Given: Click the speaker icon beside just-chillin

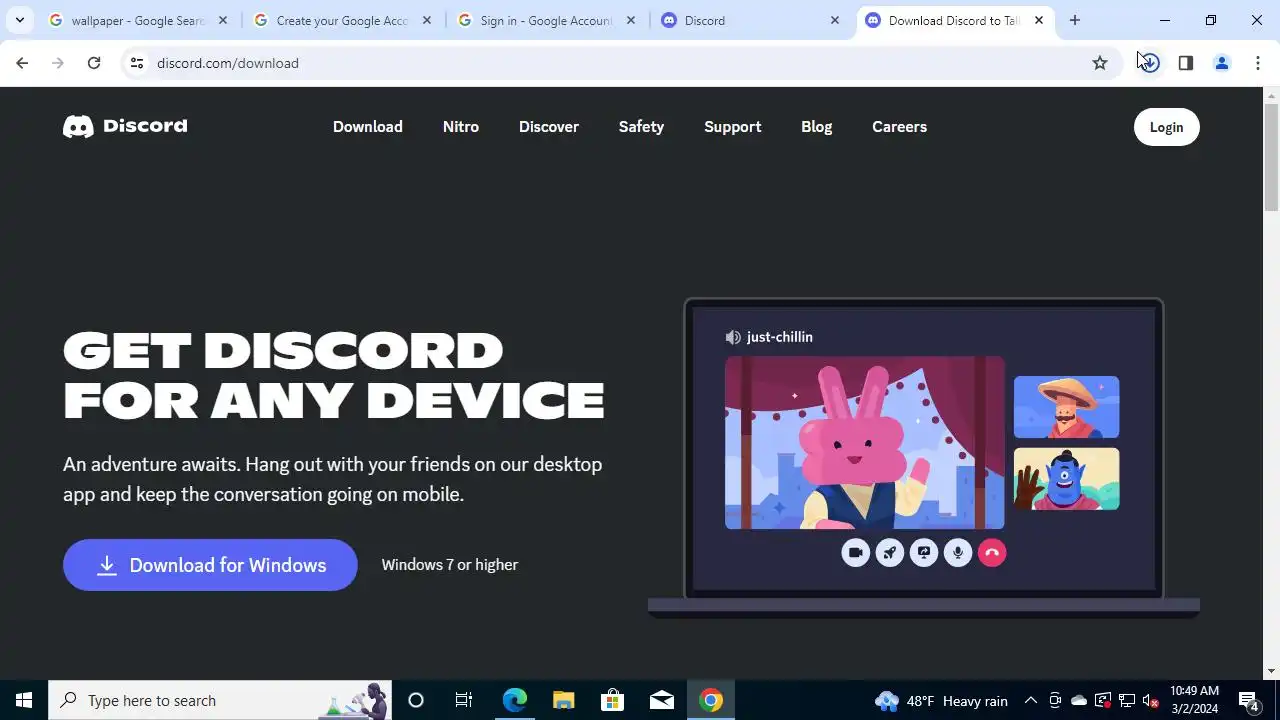Looking at the screenshot, I should click(x=733, y=337).
